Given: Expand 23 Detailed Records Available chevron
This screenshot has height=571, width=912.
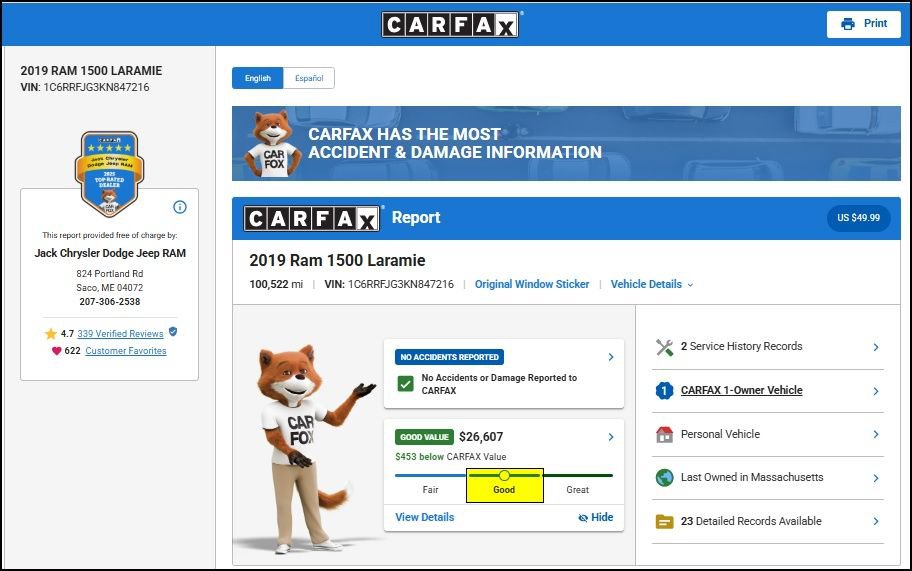Looking at the screenshot, I should coord(876,522).
